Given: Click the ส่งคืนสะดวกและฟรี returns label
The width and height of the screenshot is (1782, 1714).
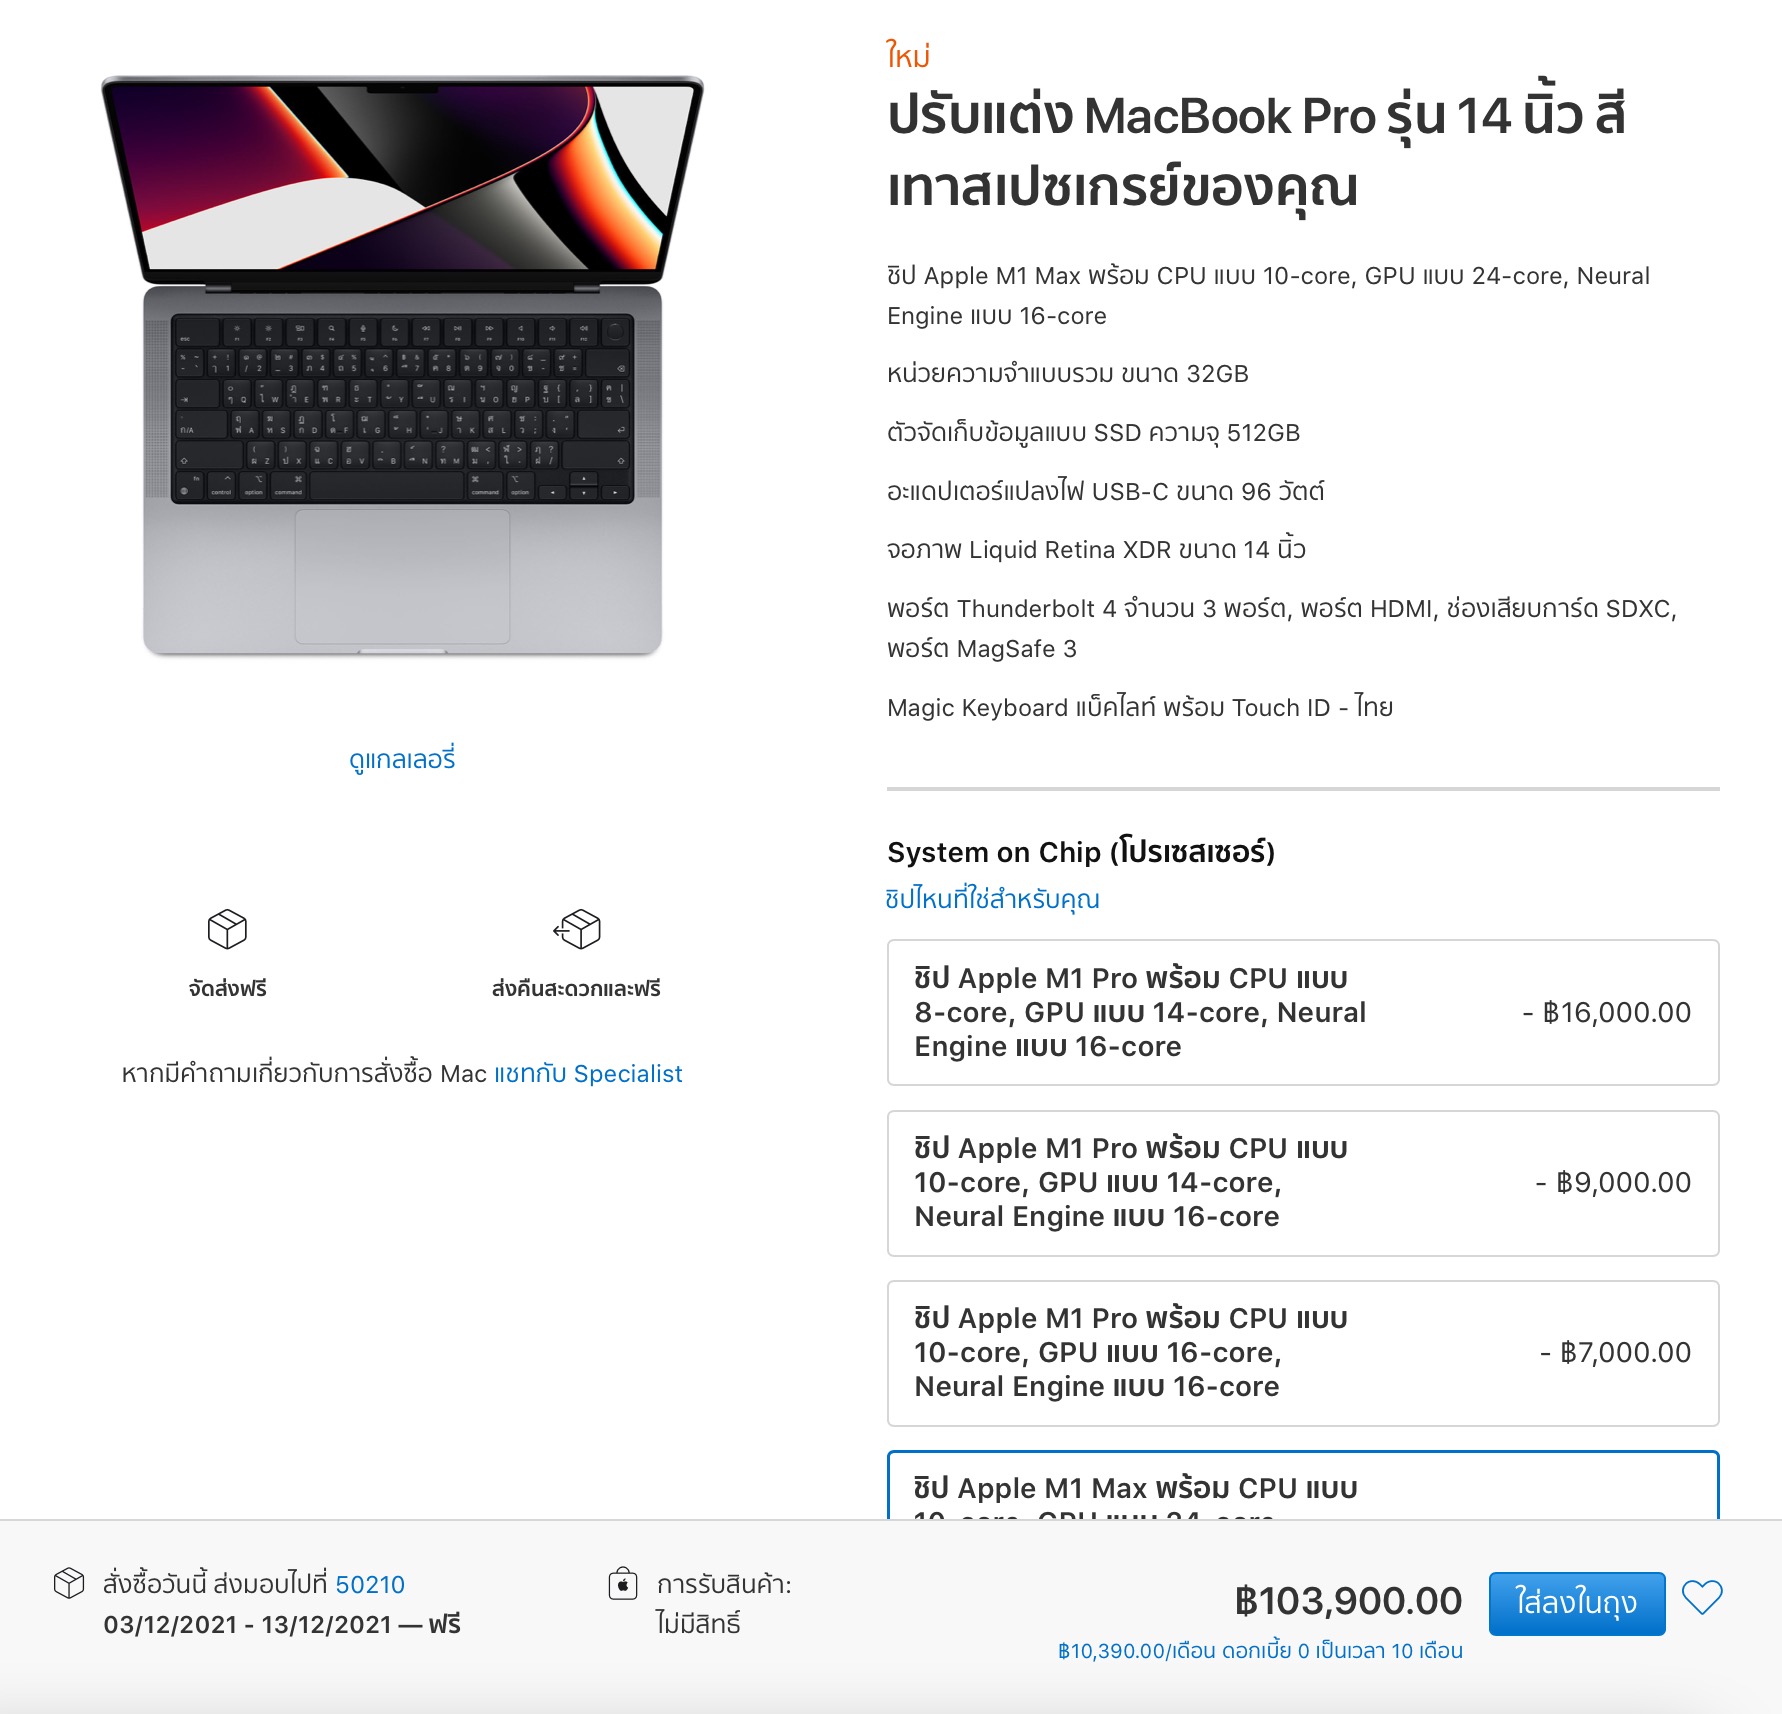Looking at the screenshot, I should [x=576, y=989].
